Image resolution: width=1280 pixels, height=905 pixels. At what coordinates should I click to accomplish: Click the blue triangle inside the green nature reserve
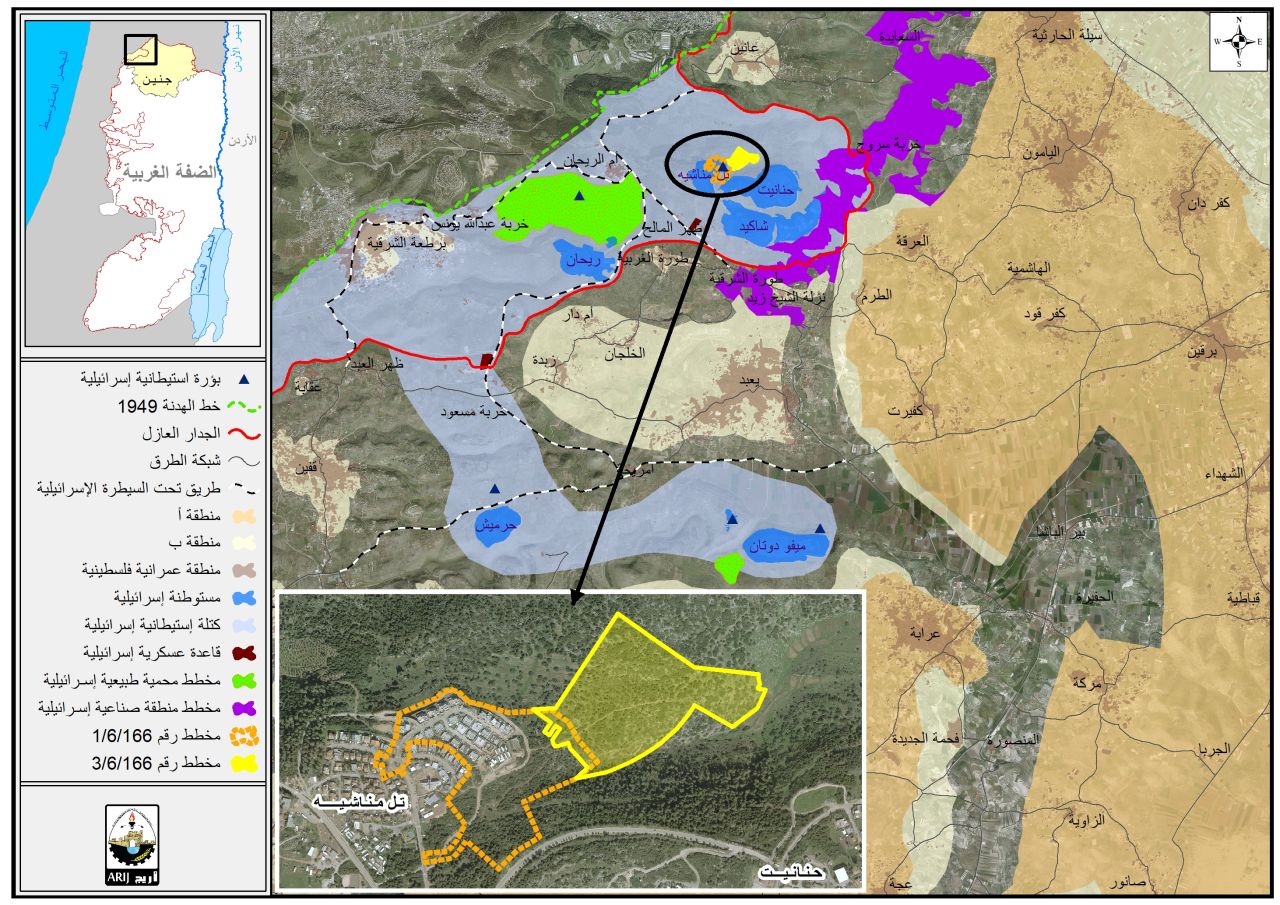tap(578, 197)
